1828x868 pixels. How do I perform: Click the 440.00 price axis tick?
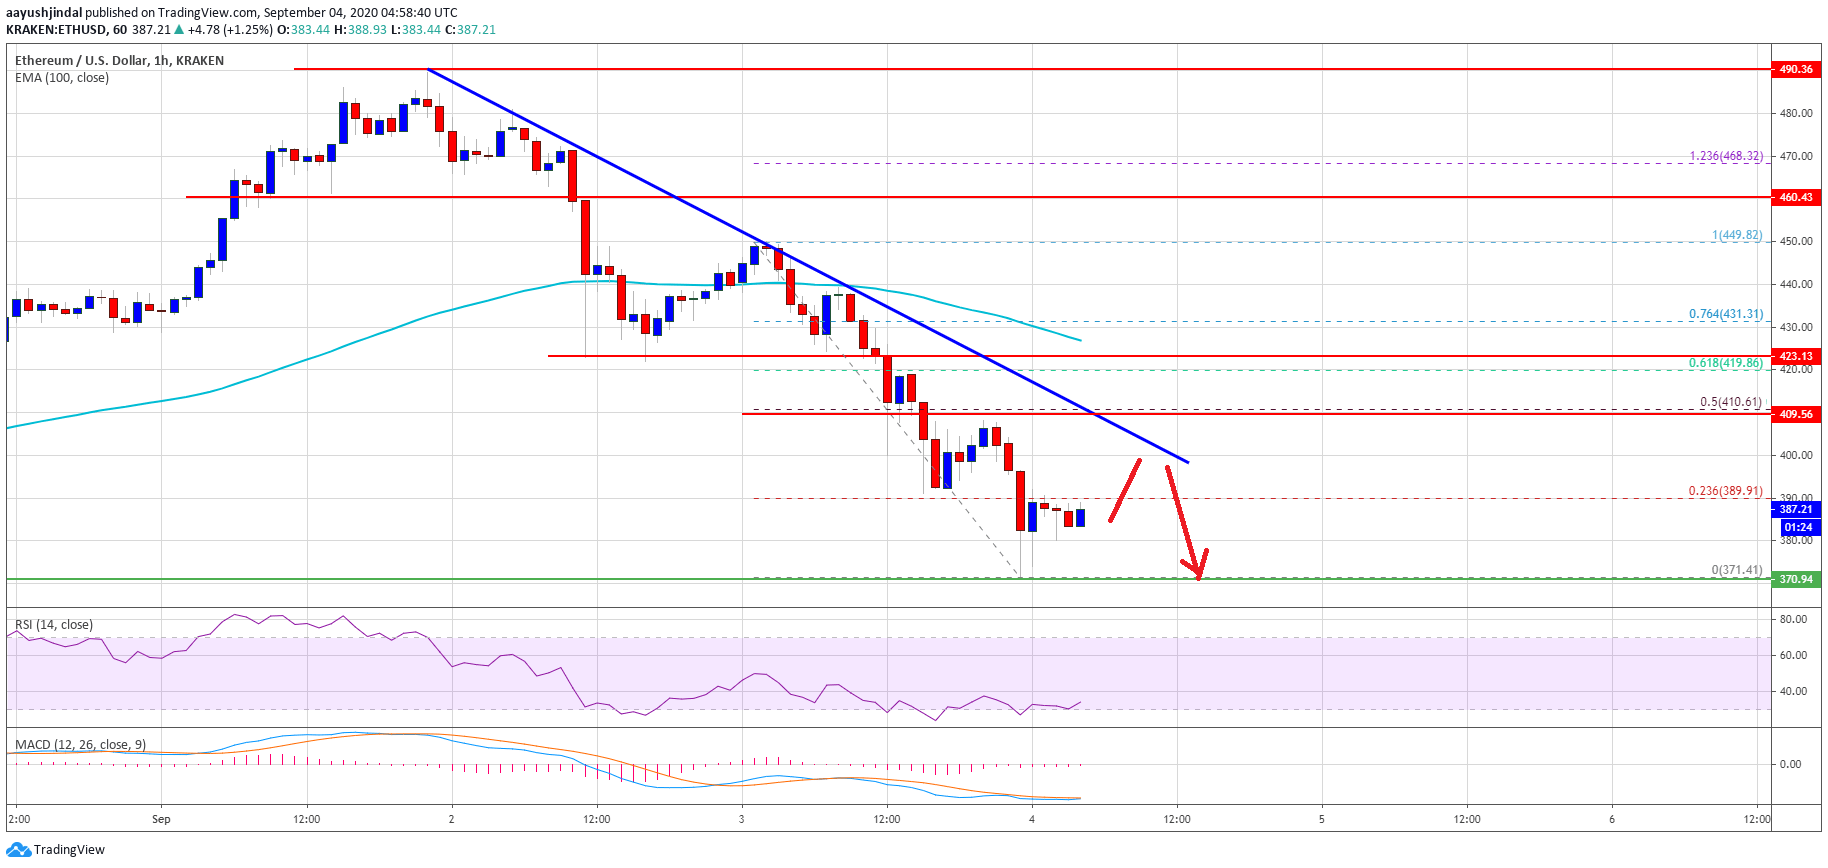pos(1796,284)
